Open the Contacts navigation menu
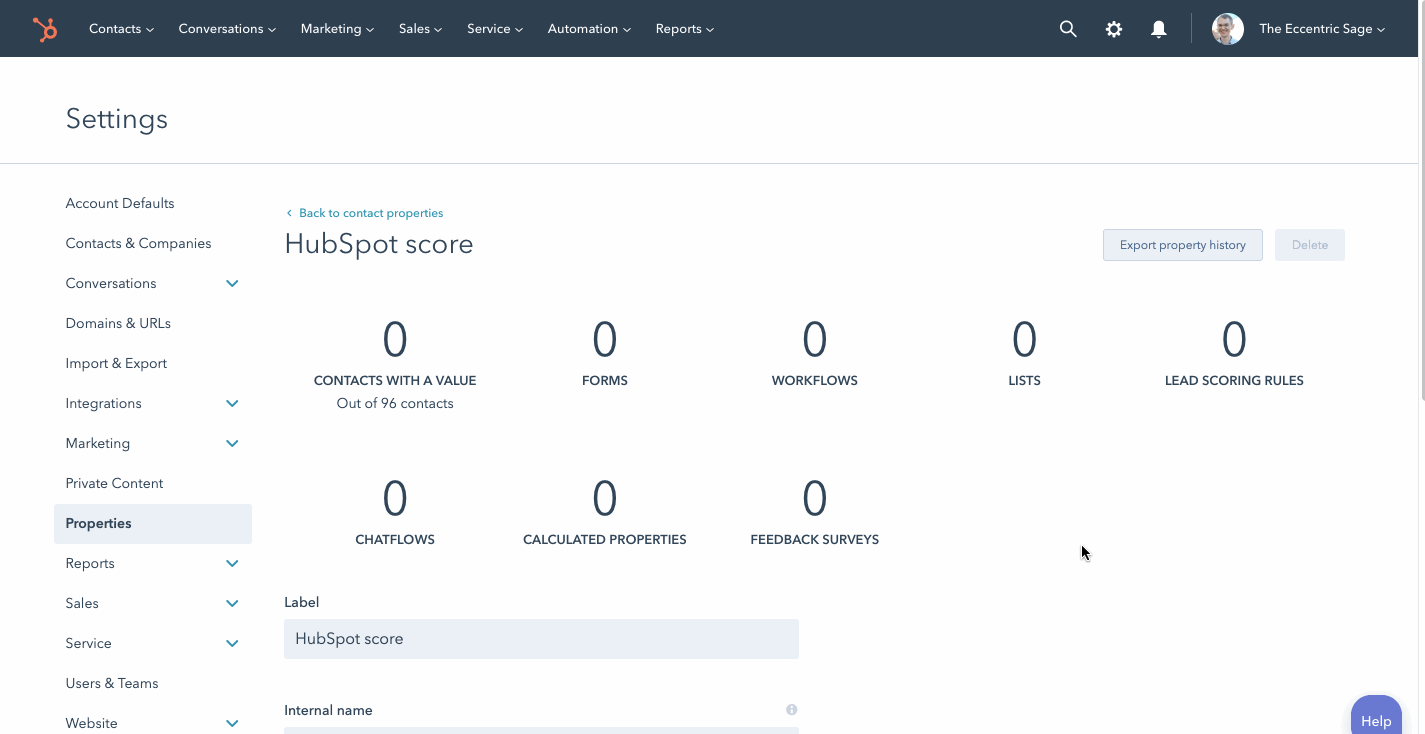Viewport: 1425px width, 734px height. (120, 28)
